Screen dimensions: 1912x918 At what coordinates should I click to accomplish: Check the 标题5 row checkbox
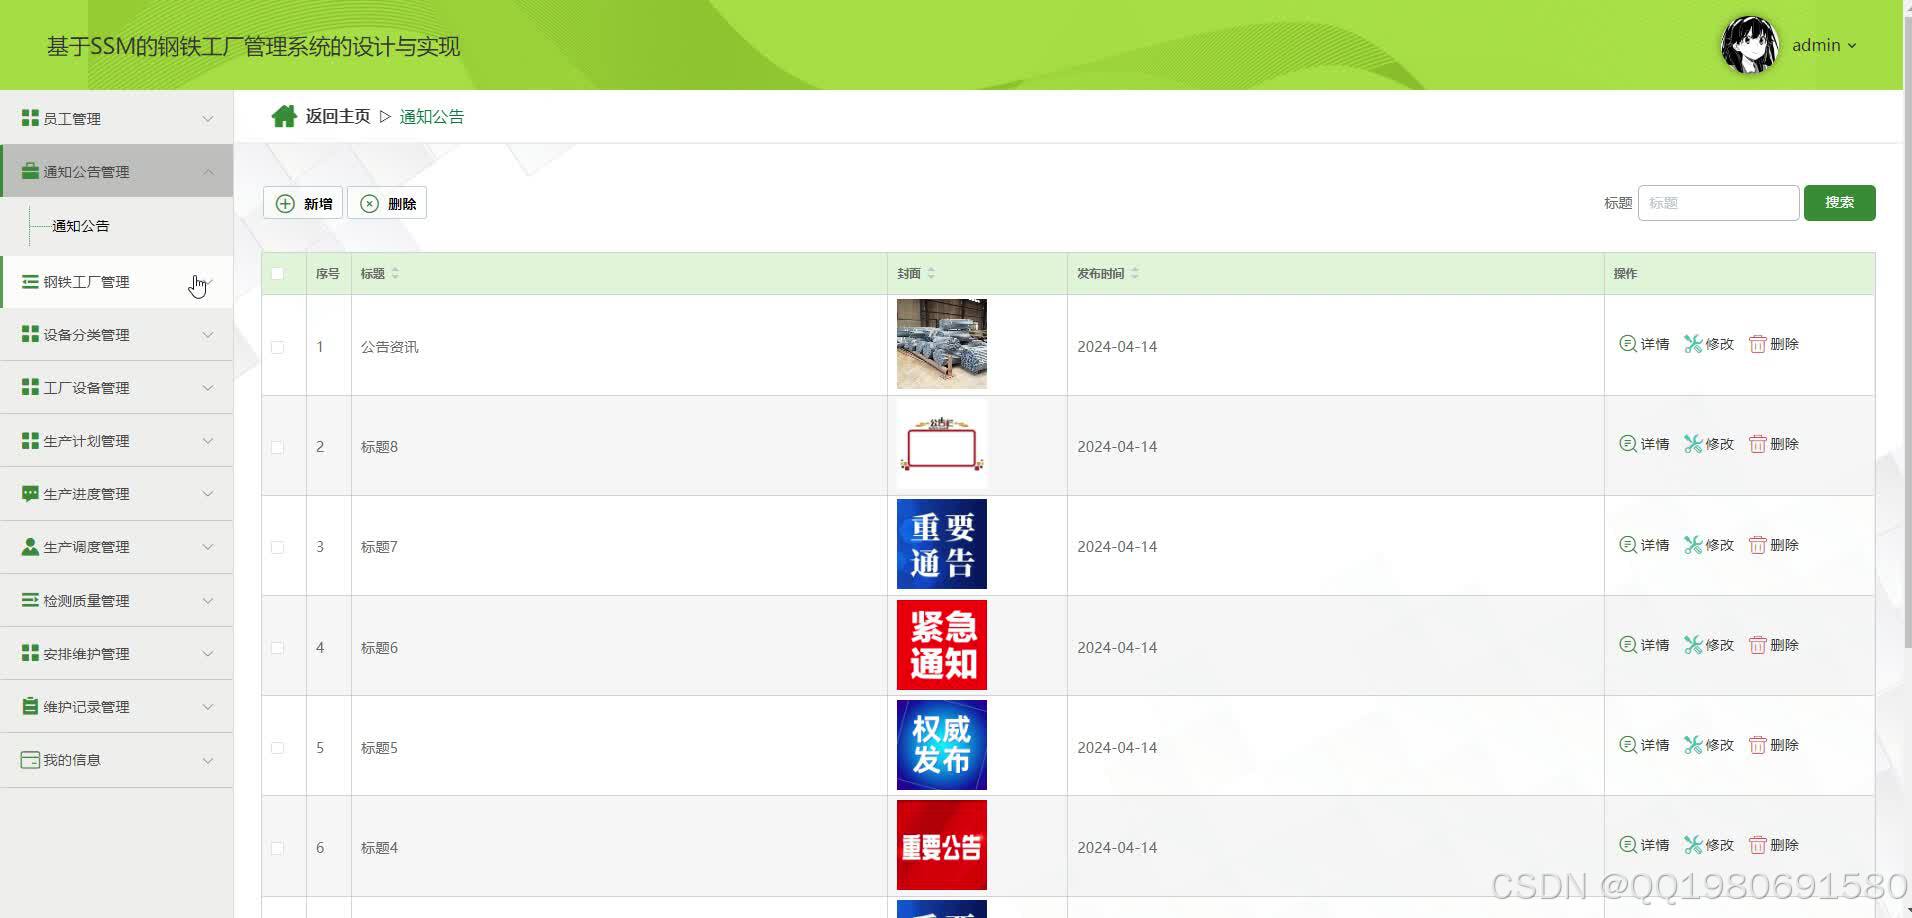click(277, 748)
